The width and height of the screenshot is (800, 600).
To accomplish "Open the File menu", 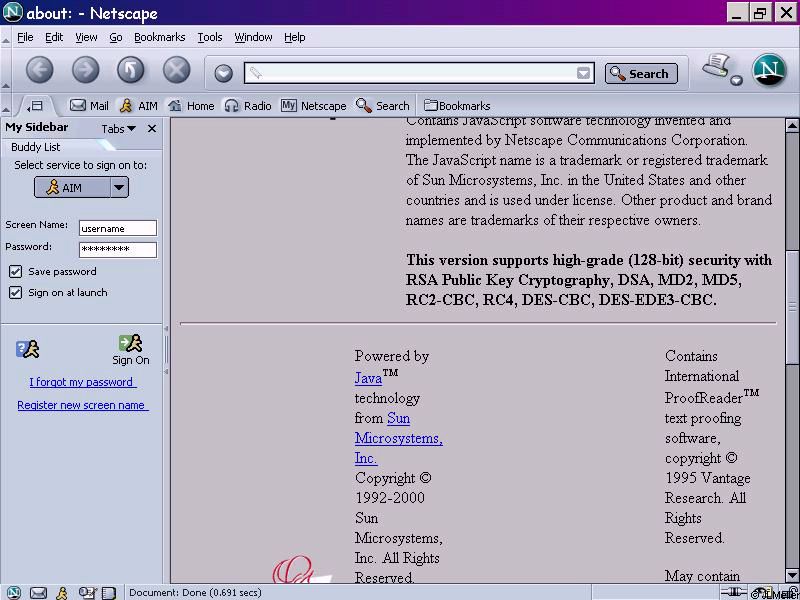I will (25, 37).
